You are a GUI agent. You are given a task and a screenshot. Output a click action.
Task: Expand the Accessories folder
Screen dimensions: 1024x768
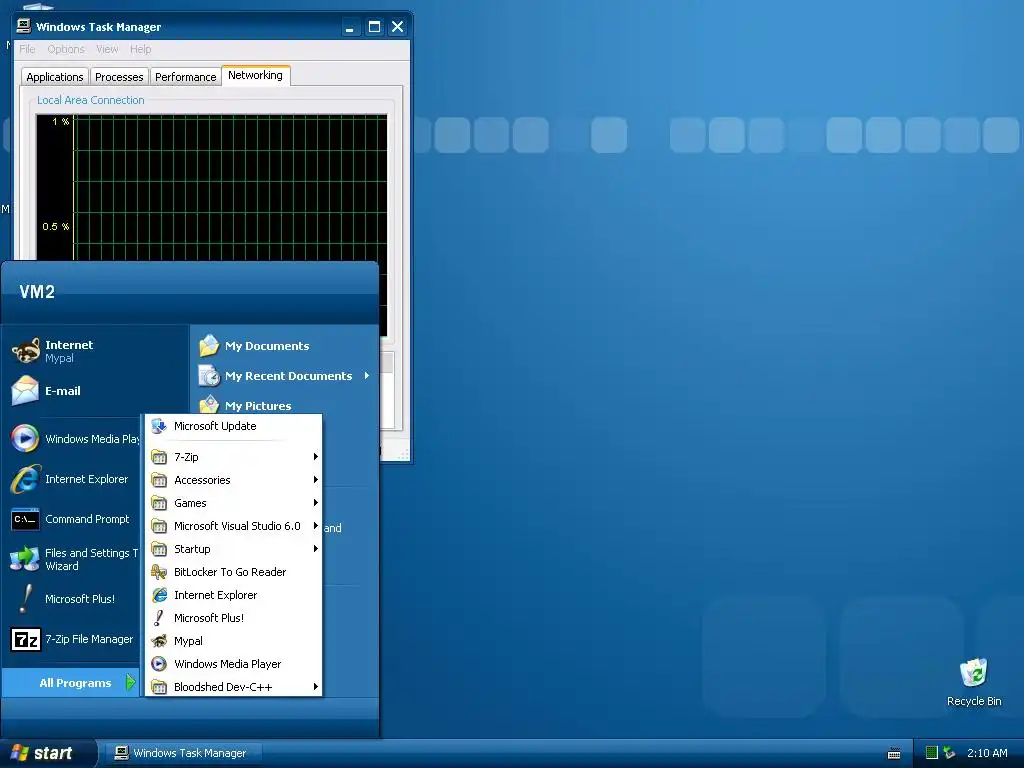234,480
